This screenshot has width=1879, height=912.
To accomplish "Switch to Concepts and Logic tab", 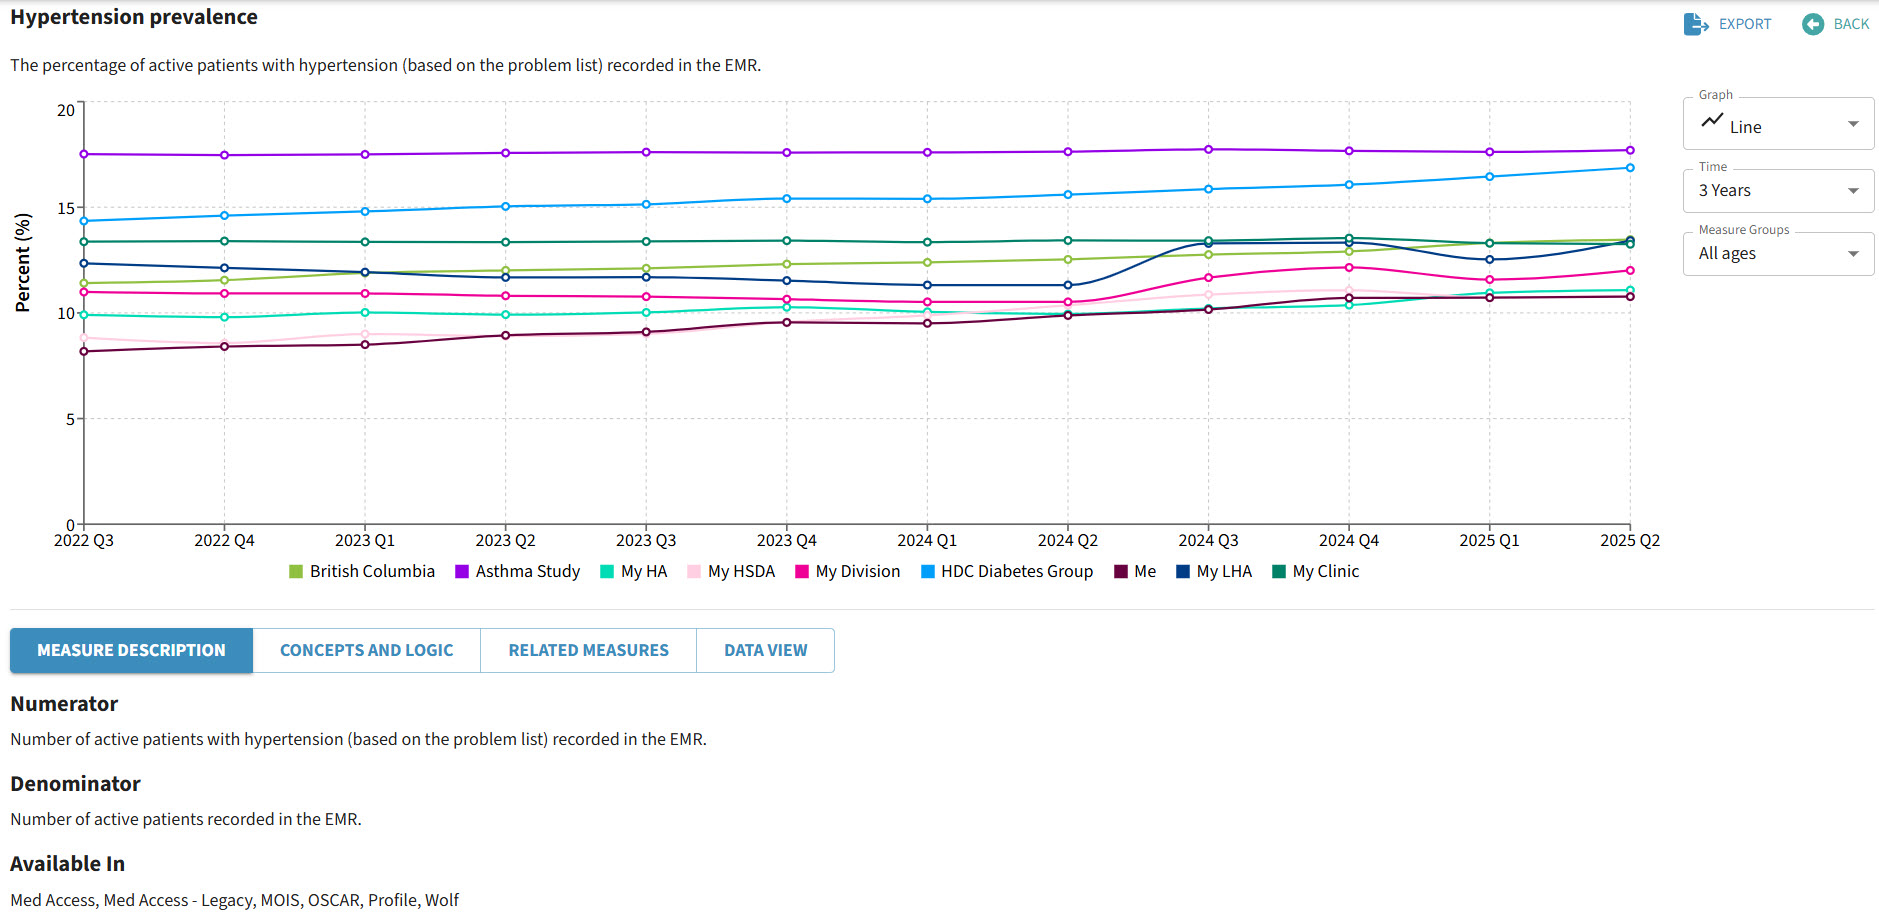I will point(366,650).
